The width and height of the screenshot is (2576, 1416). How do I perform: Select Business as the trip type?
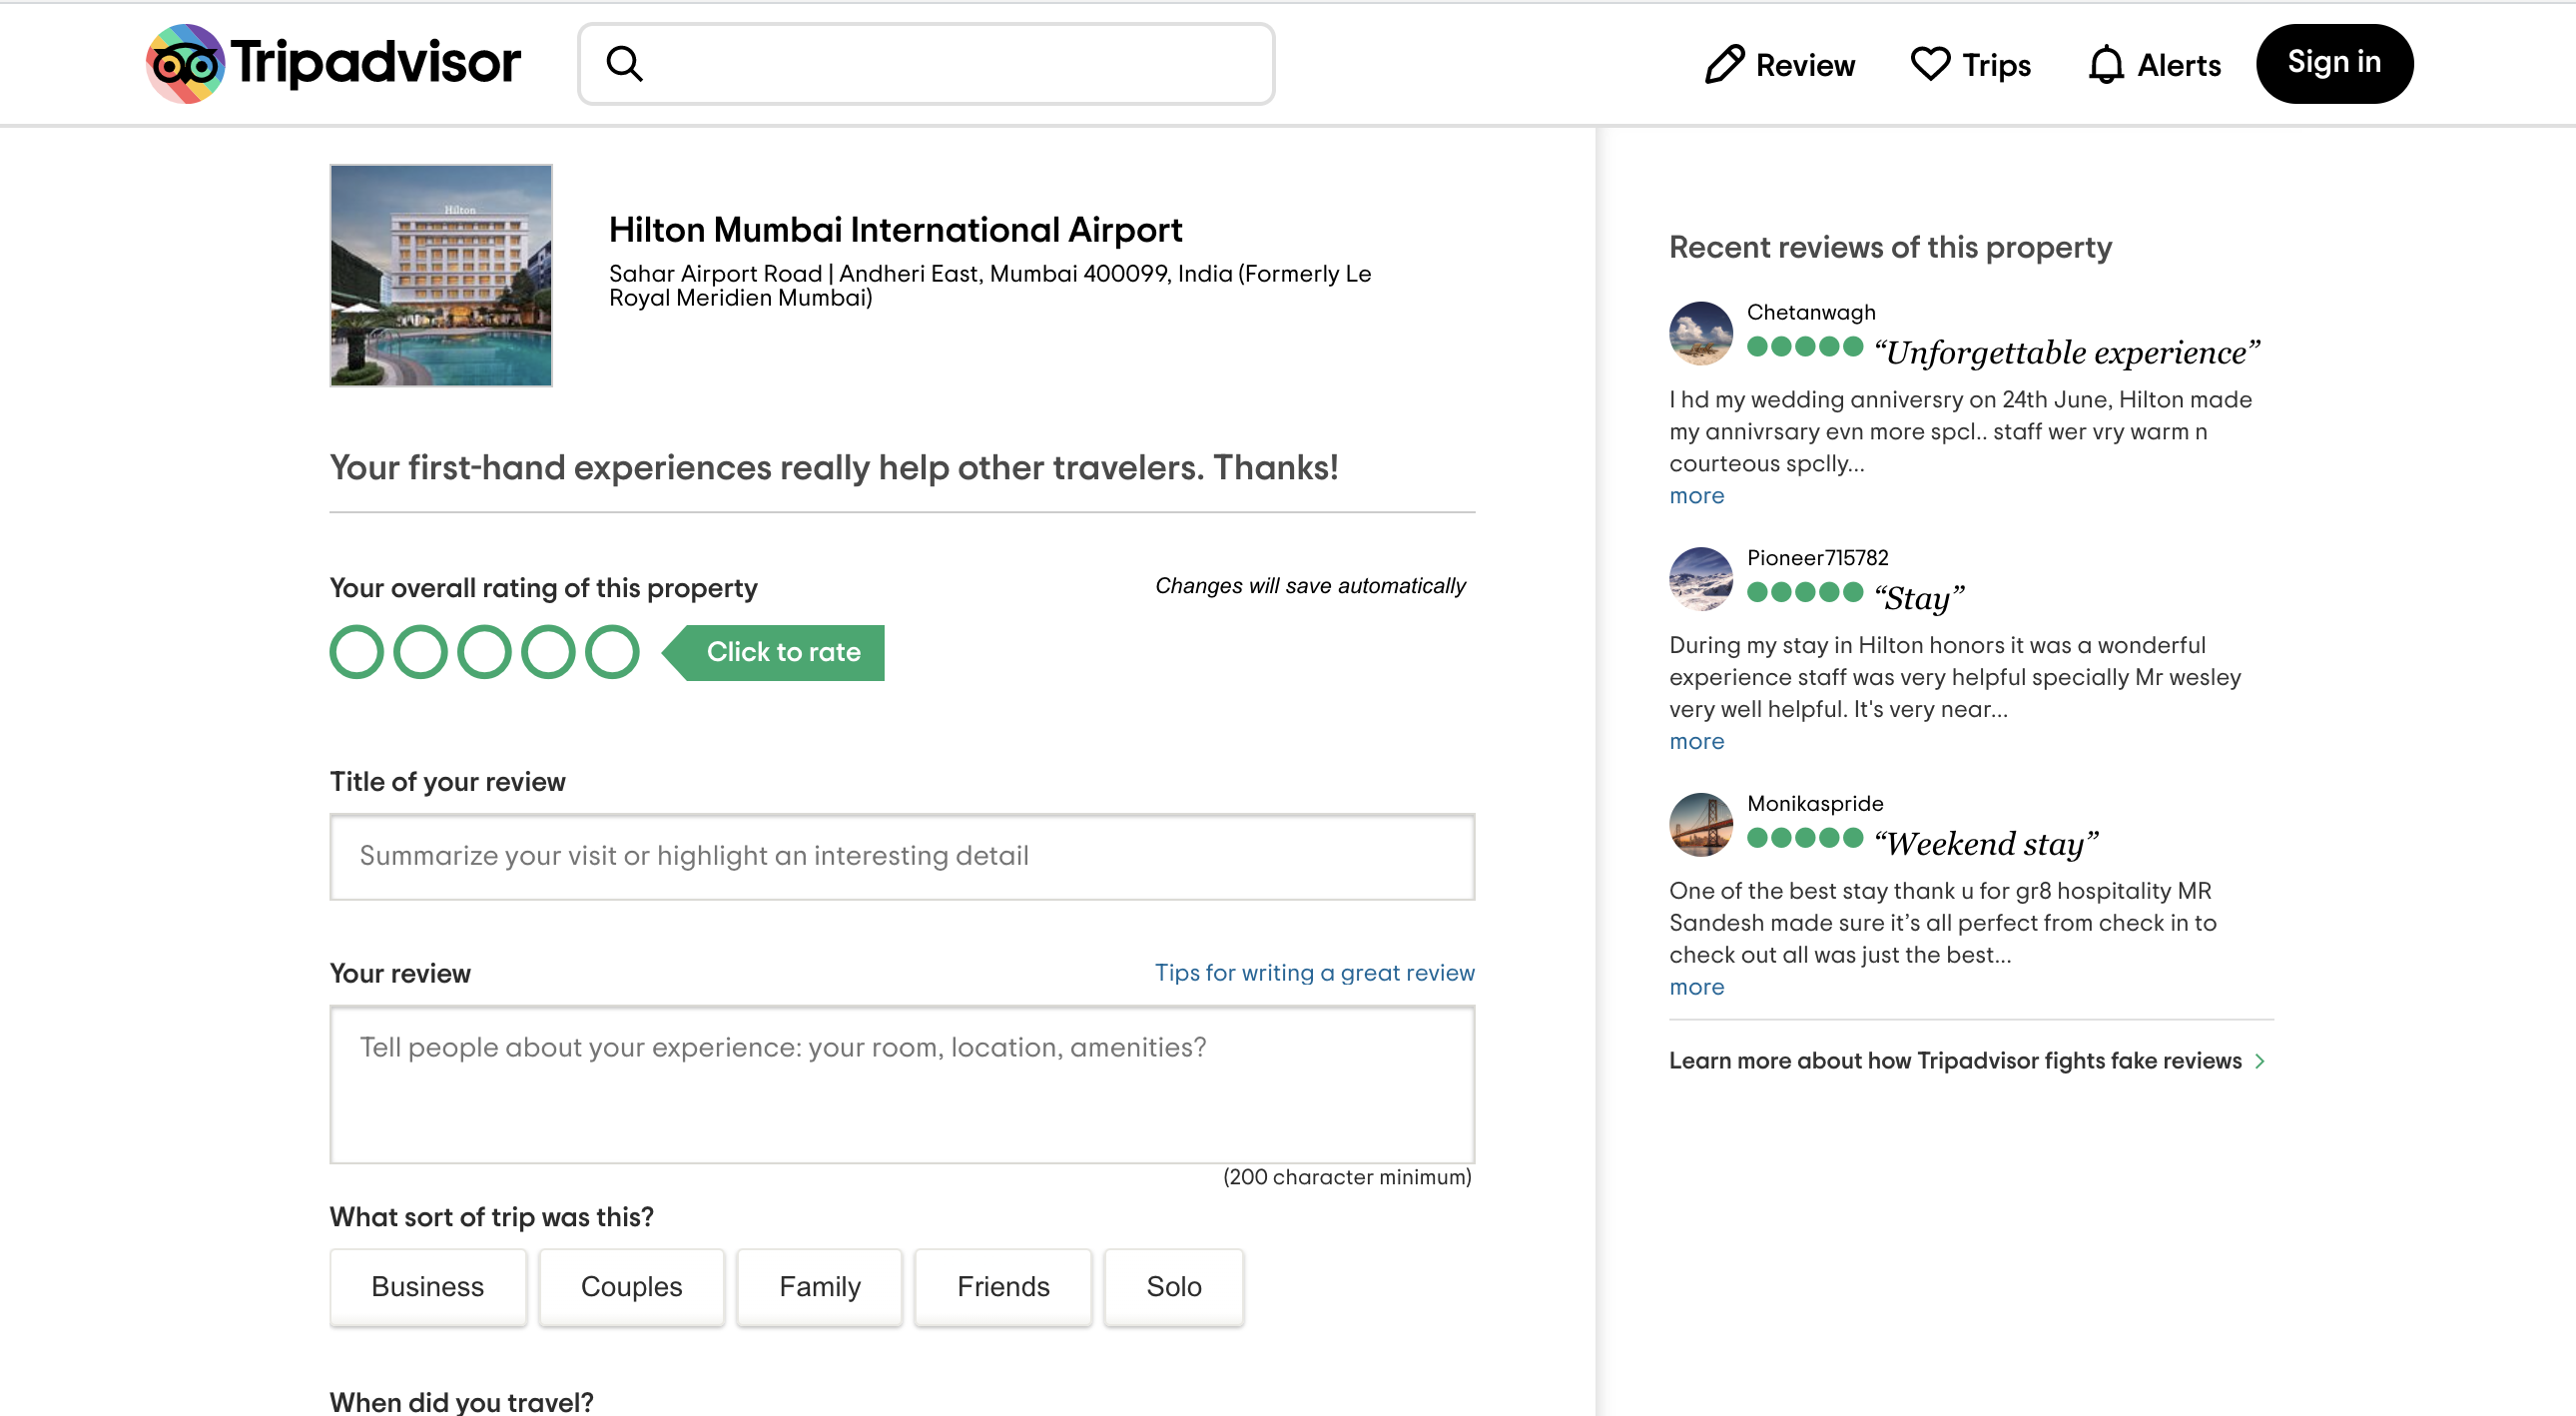[x=427, y=1287]
